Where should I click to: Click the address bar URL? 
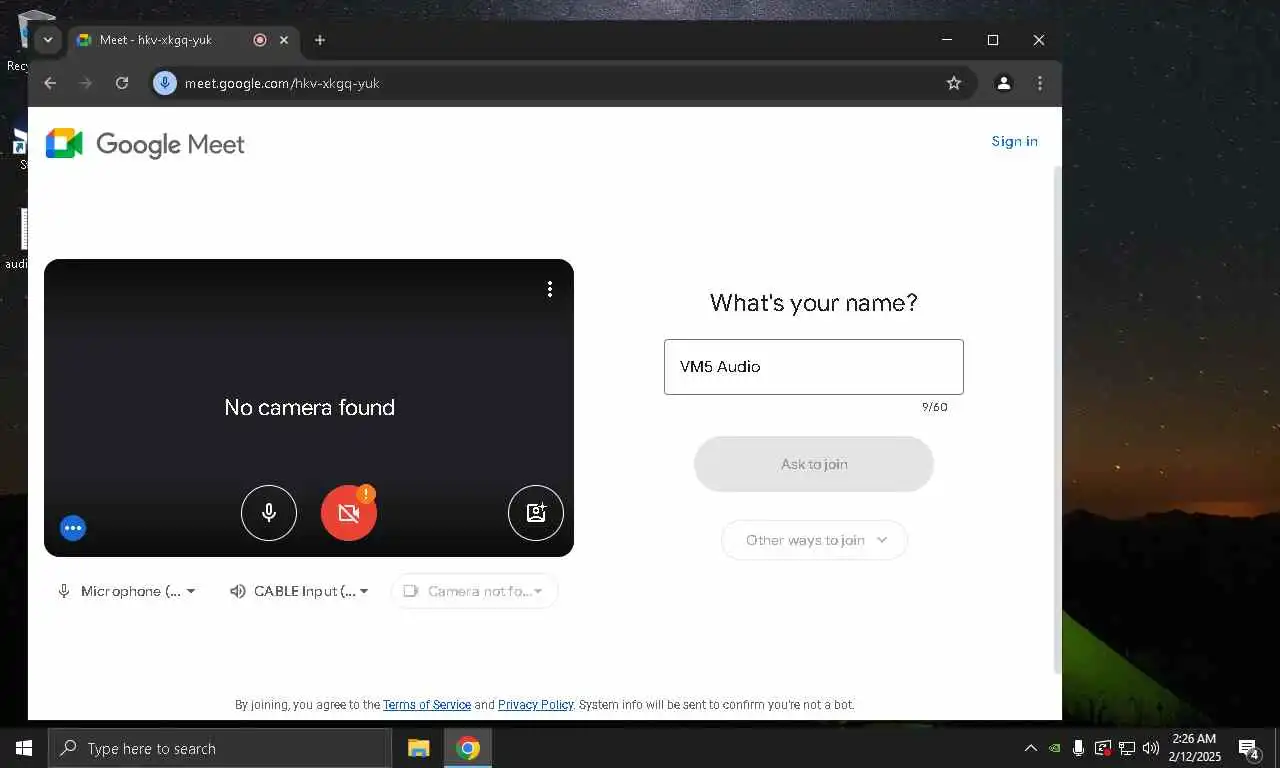[x=282, y=83]
